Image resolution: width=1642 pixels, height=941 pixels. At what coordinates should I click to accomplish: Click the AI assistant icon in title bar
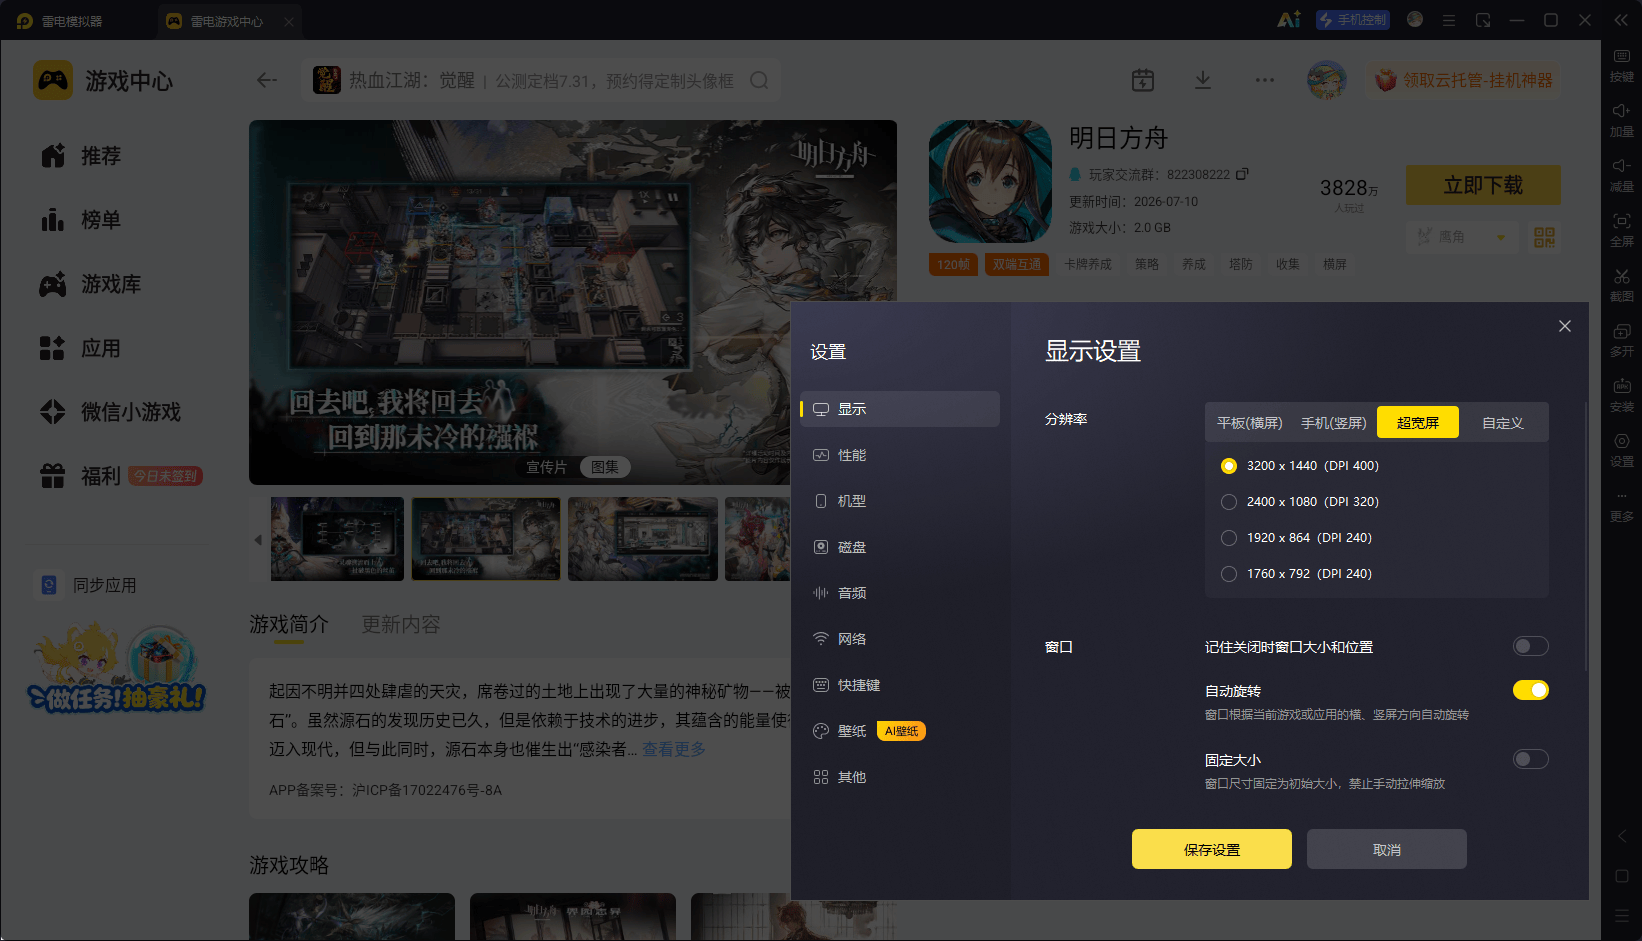coord(1289,20)
